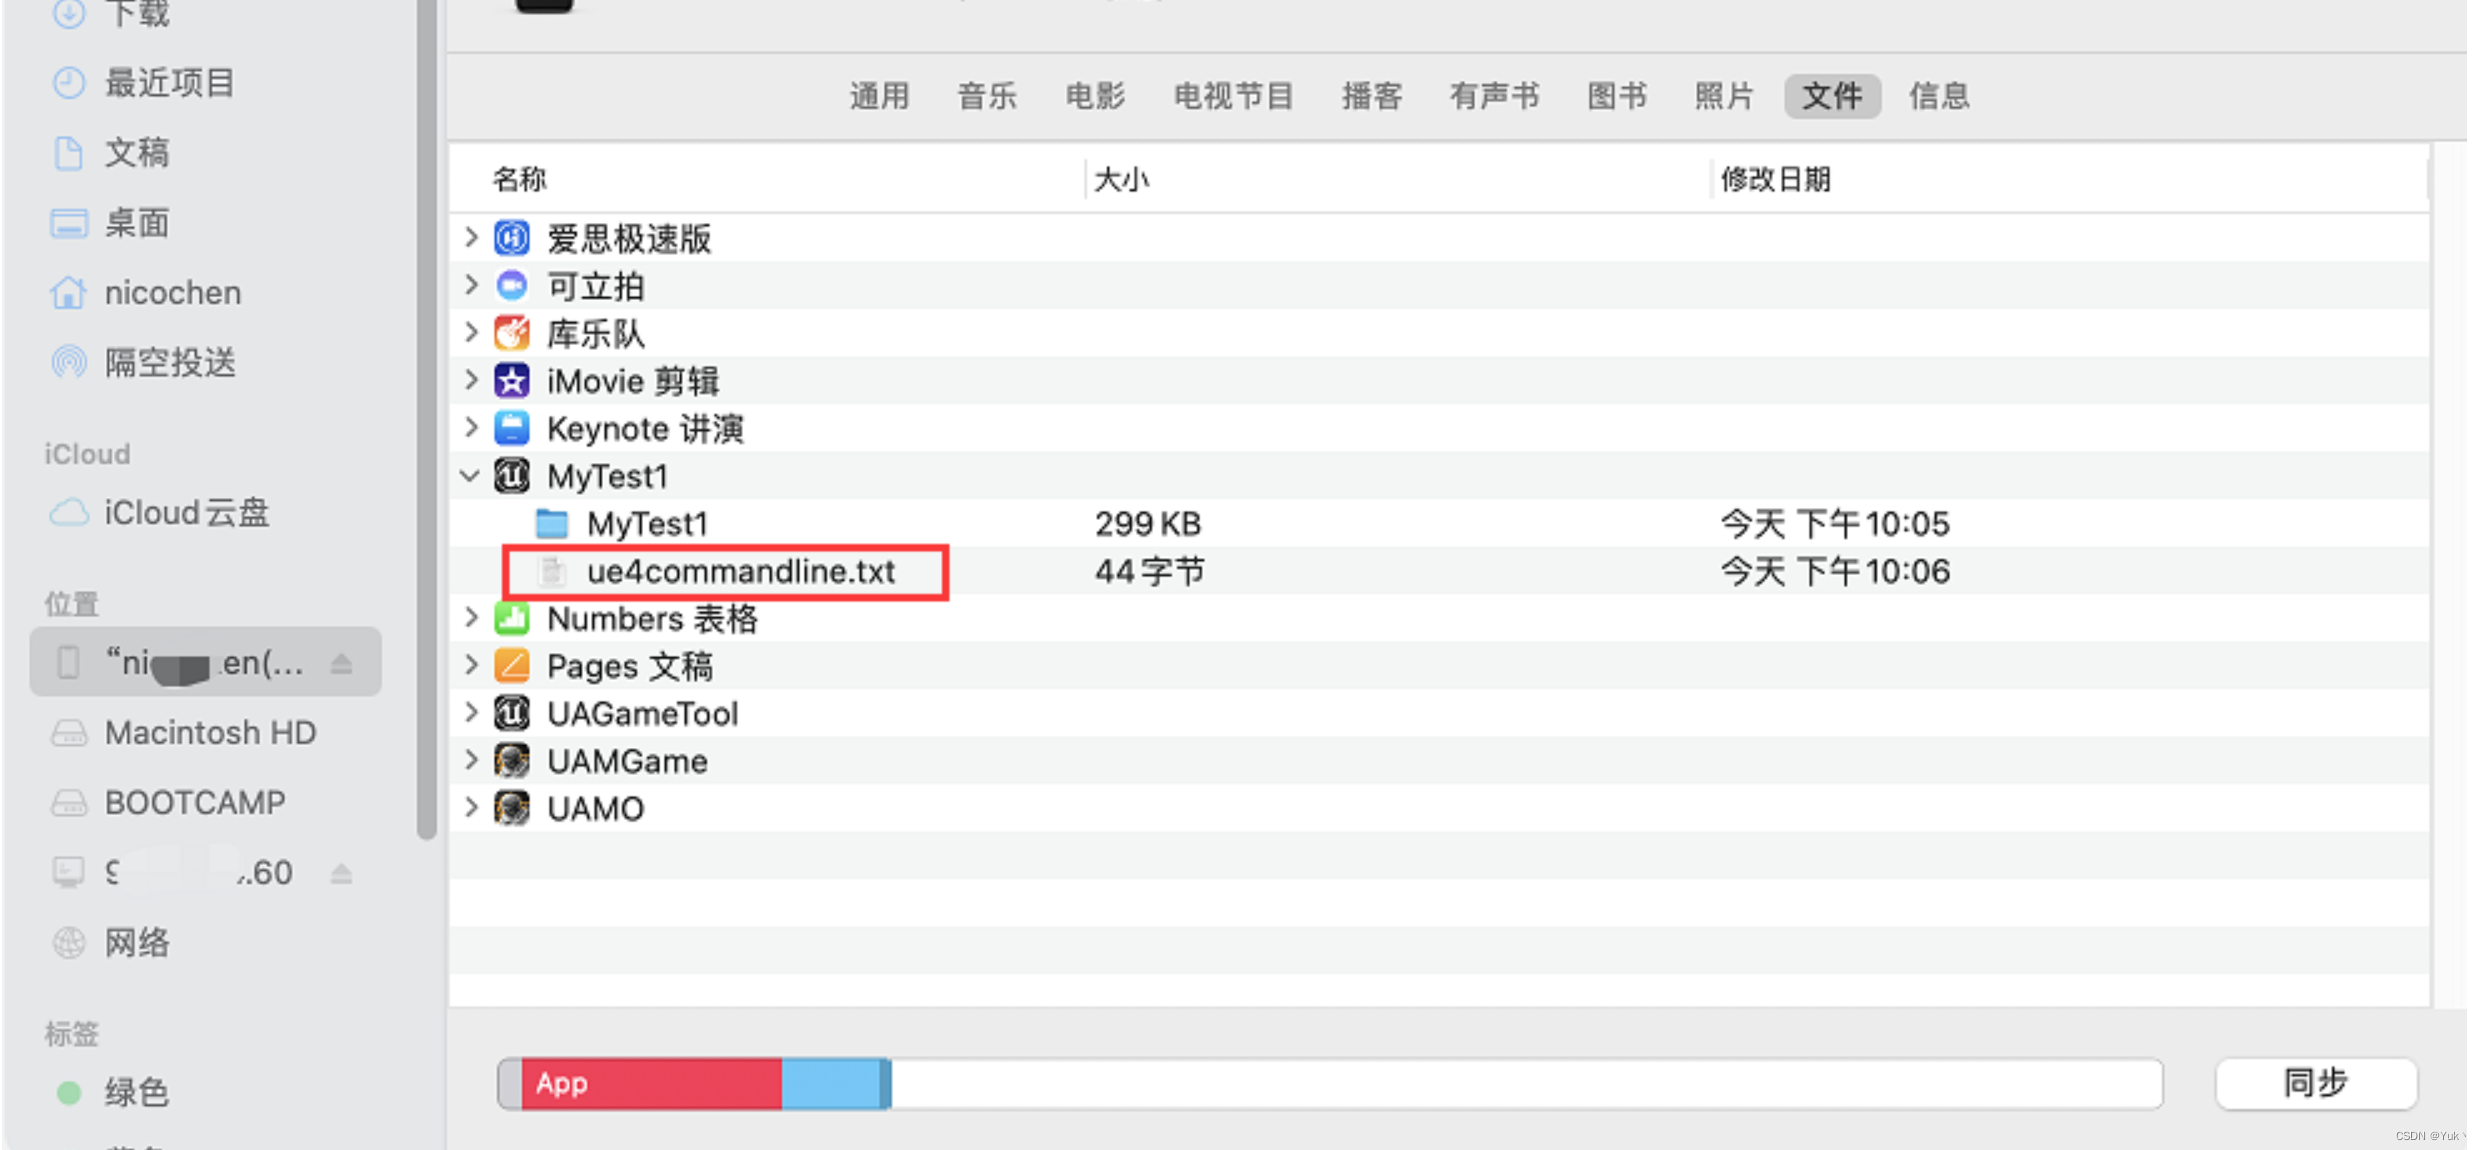Click the Numbers 表格 app icon
The width and height of the screenshot is (2482, 1150).
click(512, 618)
